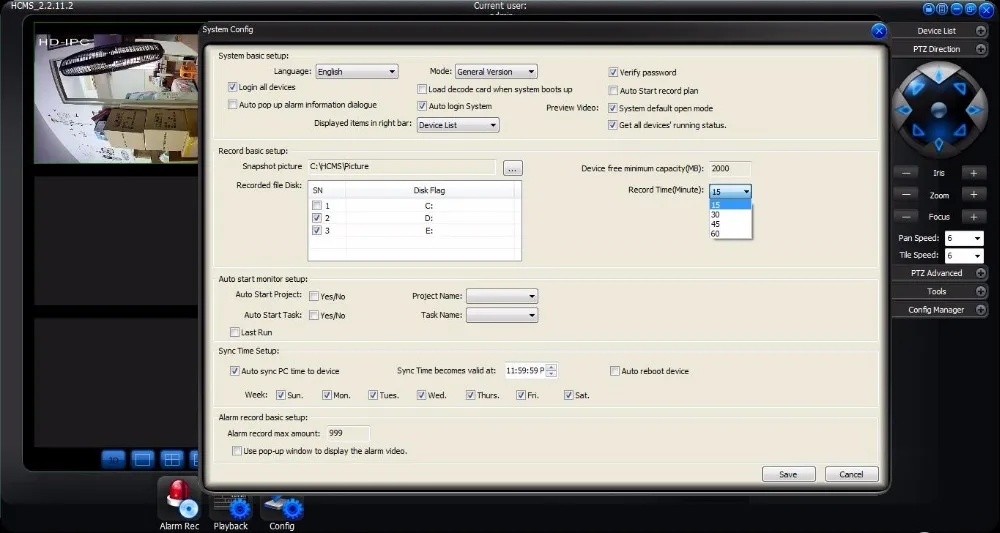
Task: Click the Iris minus button
Action: point(905,173)
